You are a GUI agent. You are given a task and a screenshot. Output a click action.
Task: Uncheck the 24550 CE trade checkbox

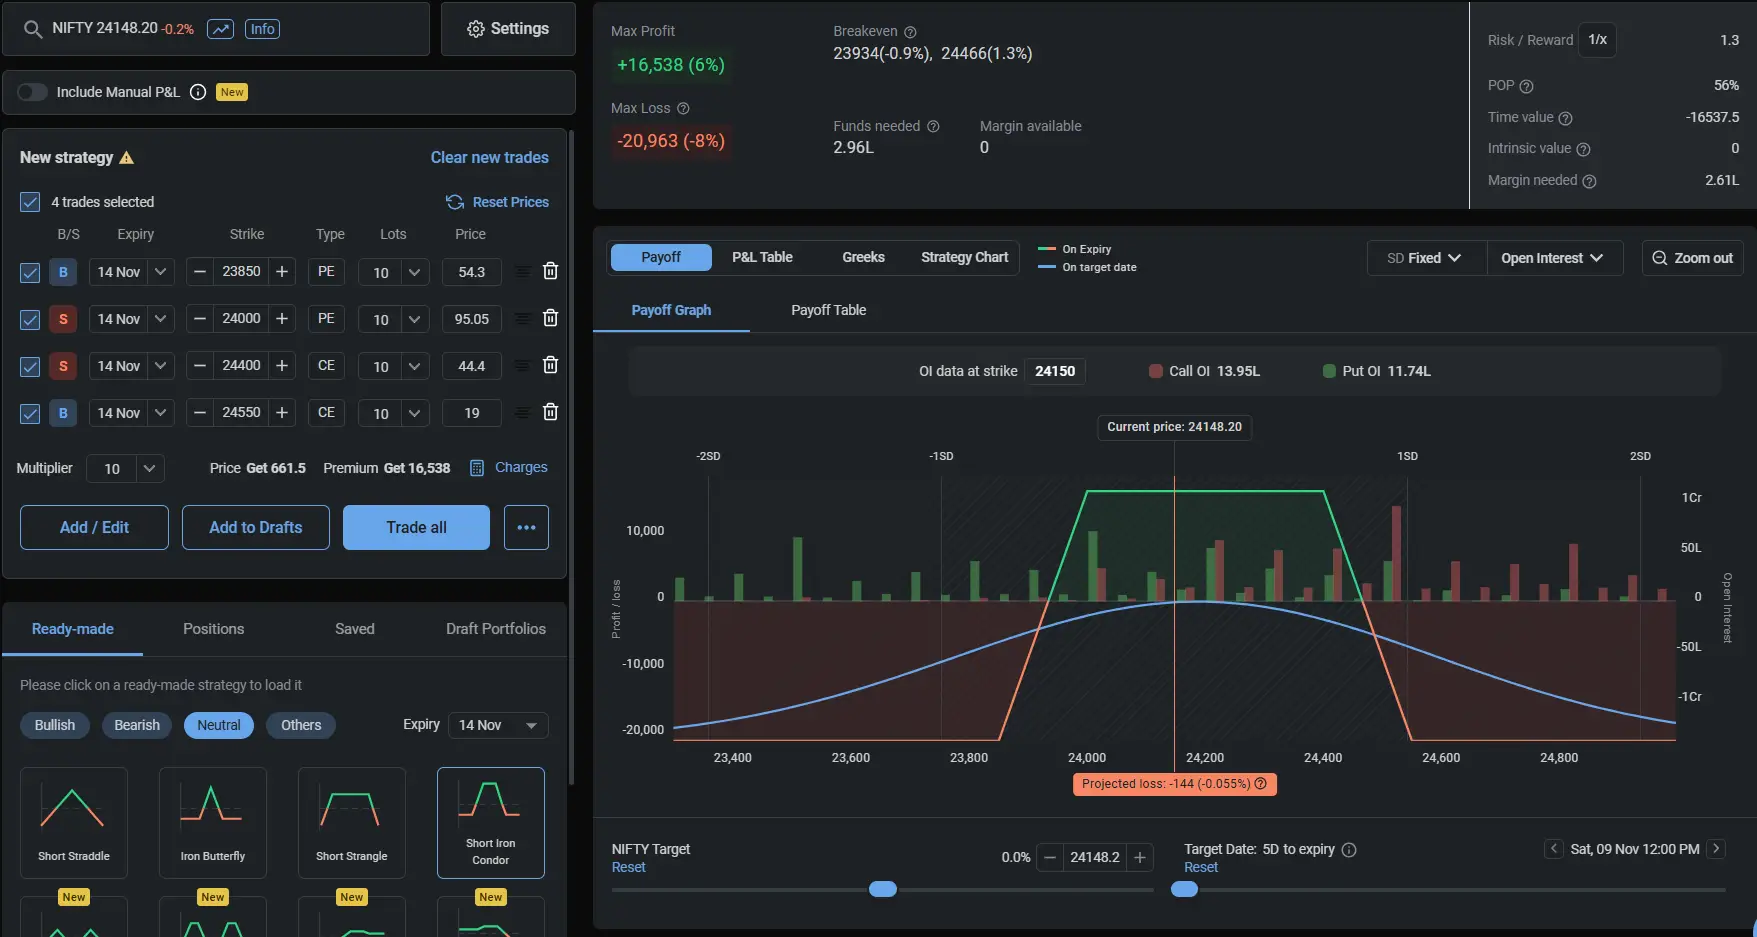click(x=30, y=413)
